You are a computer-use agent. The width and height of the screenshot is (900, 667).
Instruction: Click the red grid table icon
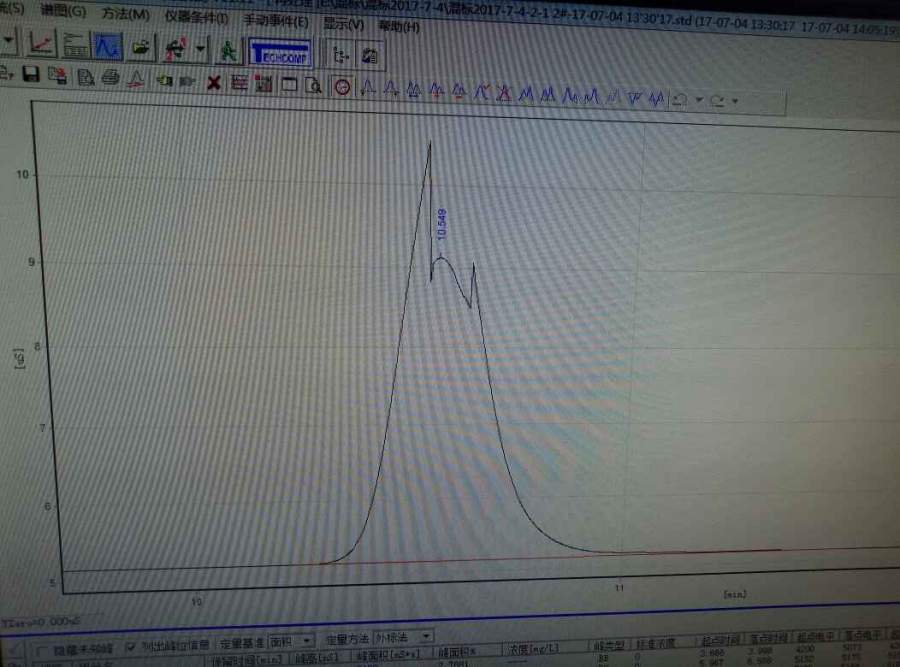263,84
